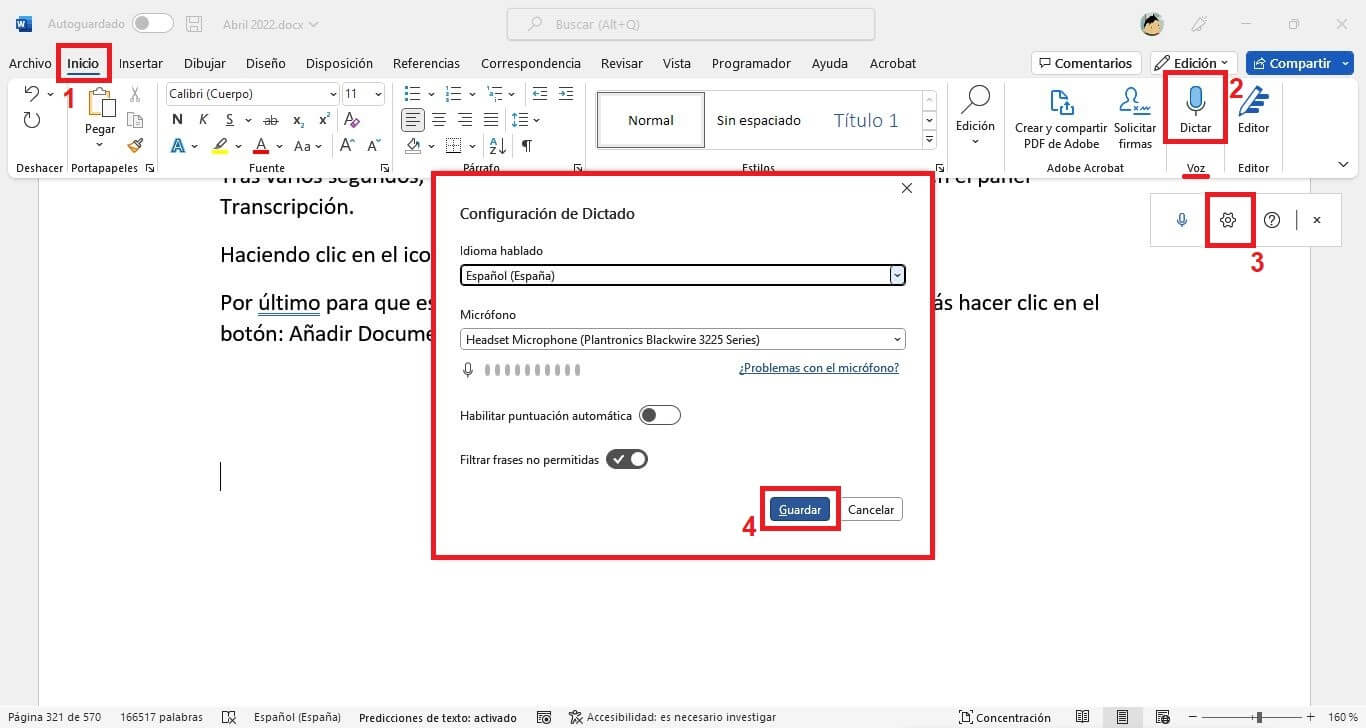Collapse the ribbon chevron
This screenshot has height=728, width=1366.
pyautogui.click(x=1343, y=165)
